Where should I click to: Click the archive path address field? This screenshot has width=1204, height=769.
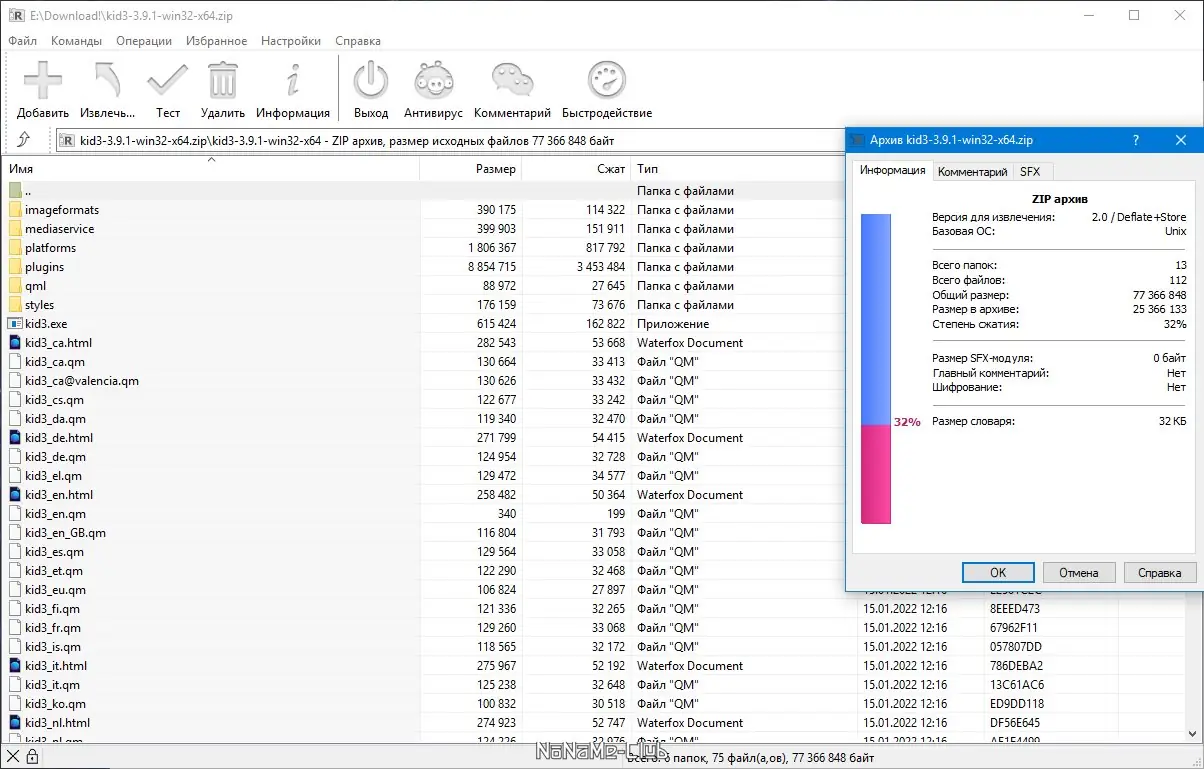tap(450, 141)
